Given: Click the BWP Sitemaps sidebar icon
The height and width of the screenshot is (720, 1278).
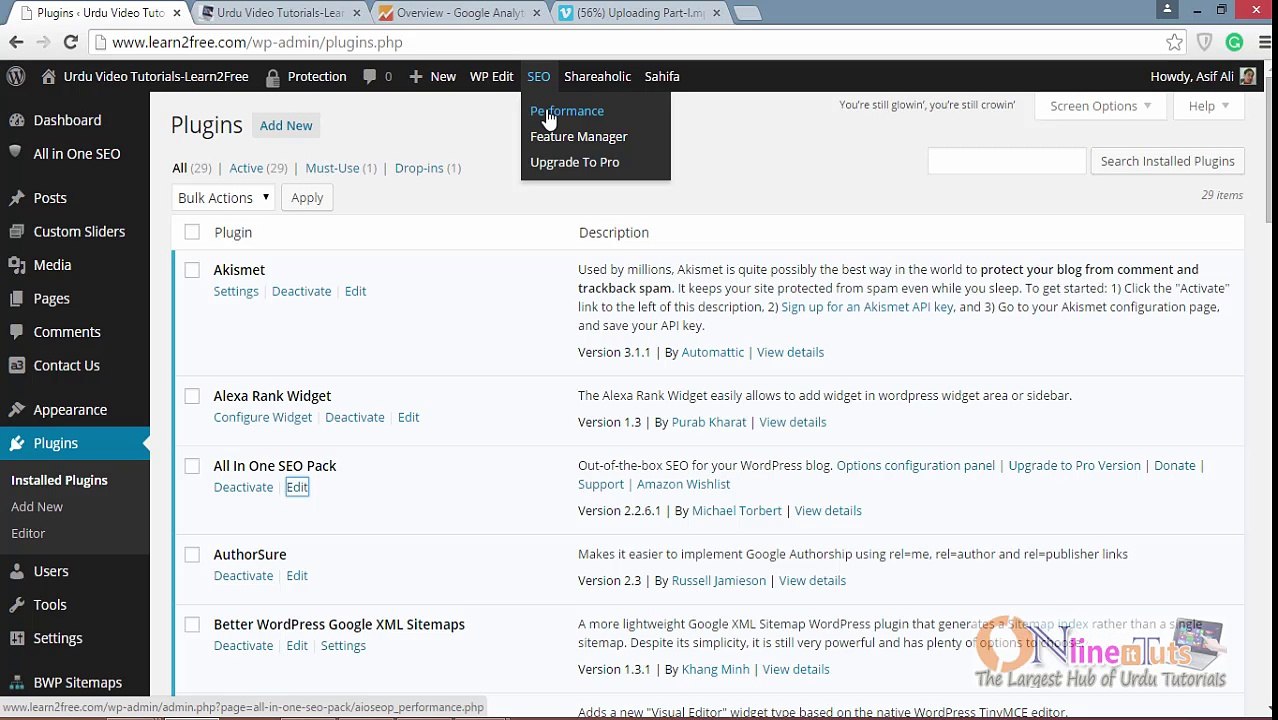Looking at the screenshot, I should 16,682.
